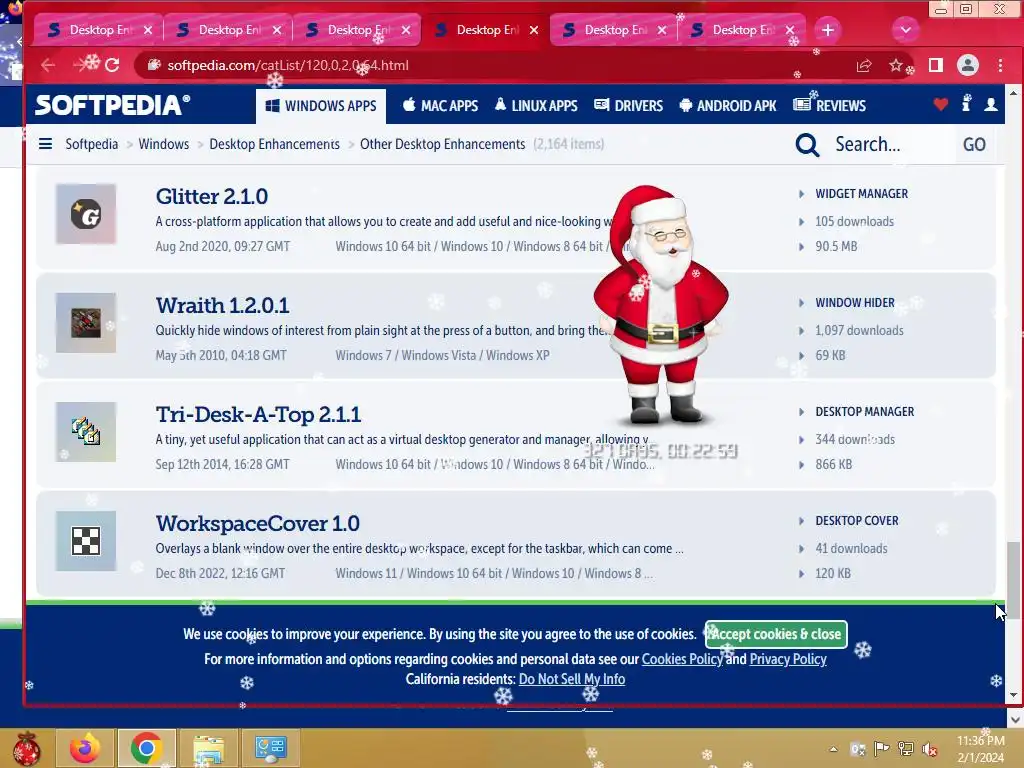1024x768 pixels.
Task: Open WorkspaceCover 1.0 app page
Action: tap(257, 523)
